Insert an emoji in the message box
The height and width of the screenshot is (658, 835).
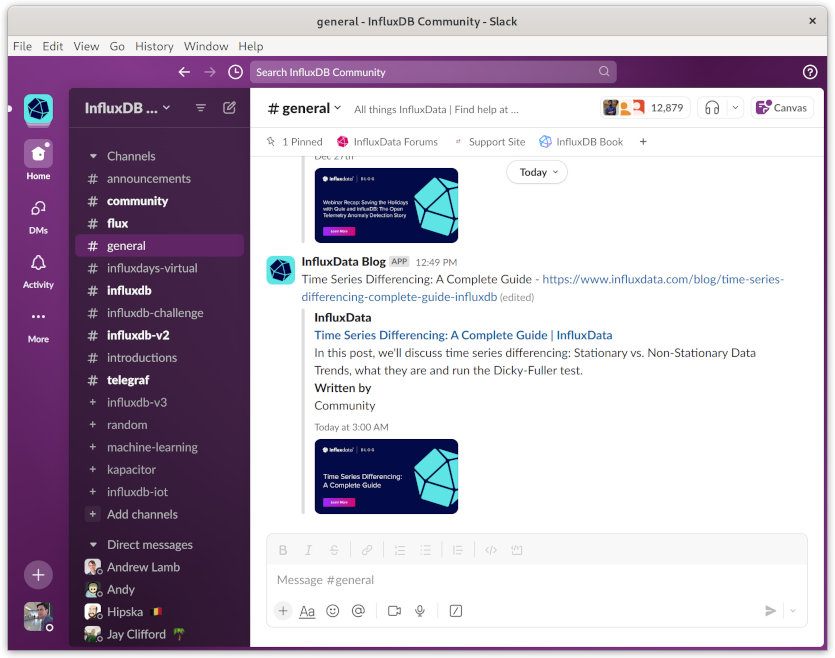tap(333, 610)
